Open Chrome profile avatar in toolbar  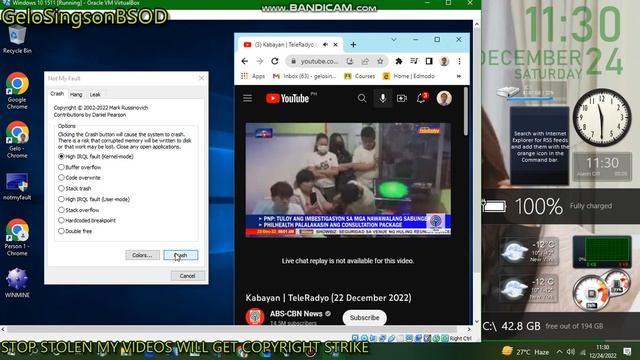[444, 61]
